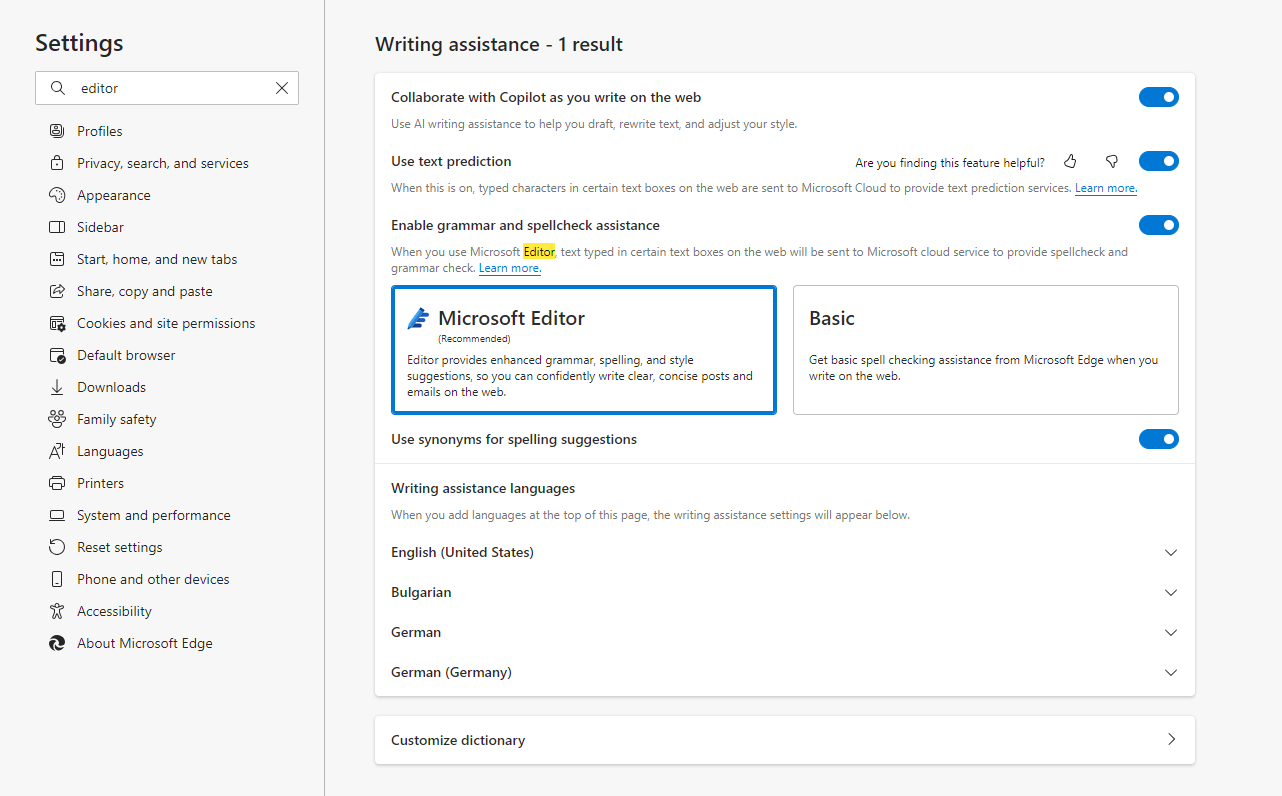Click the About Microsoft Edge logo icon
The height and width of the screenshot is (796, 1282).
pos(57,643)
